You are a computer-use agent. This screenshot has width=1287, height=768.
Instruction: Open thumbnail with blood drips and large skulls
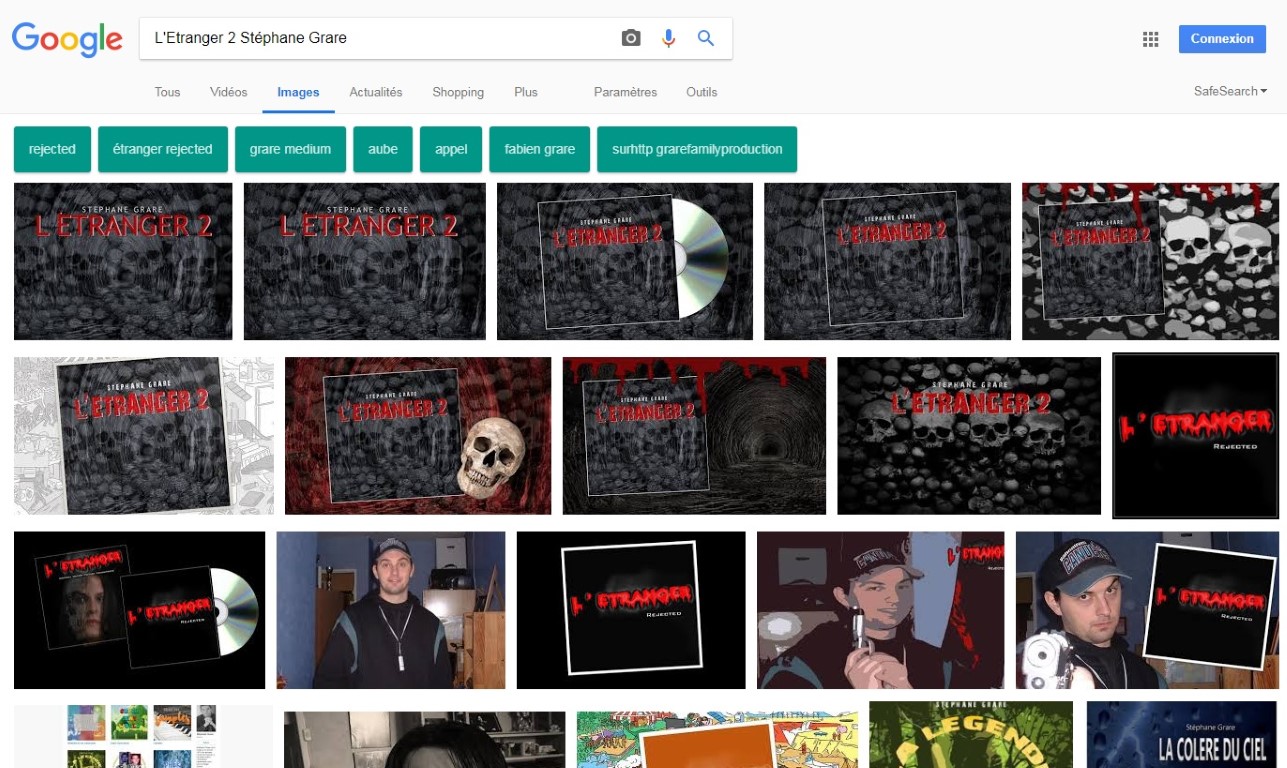point(1150,261)
